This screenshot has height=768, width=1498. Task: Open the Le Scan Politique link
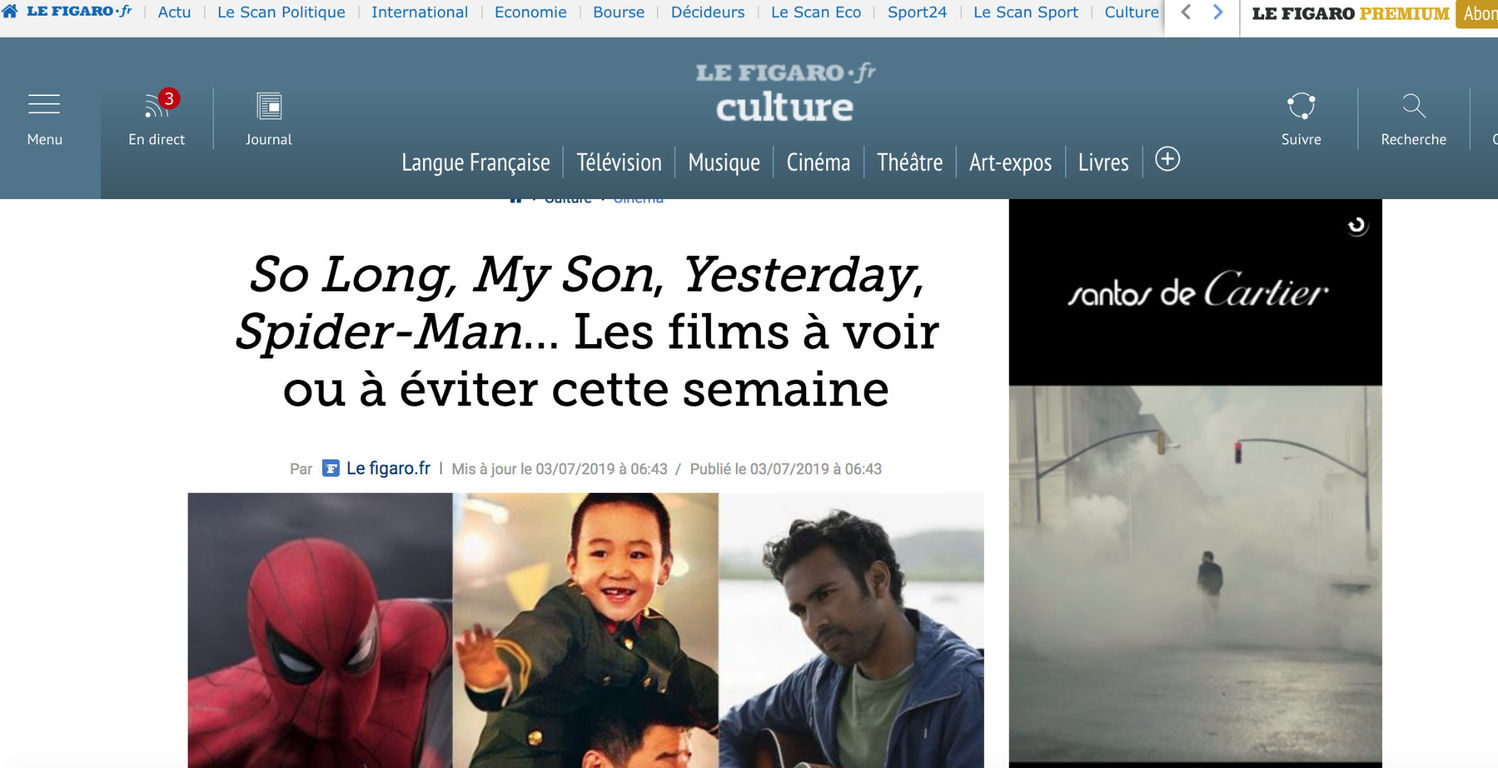pyautogui.click(x=281, y=12)
